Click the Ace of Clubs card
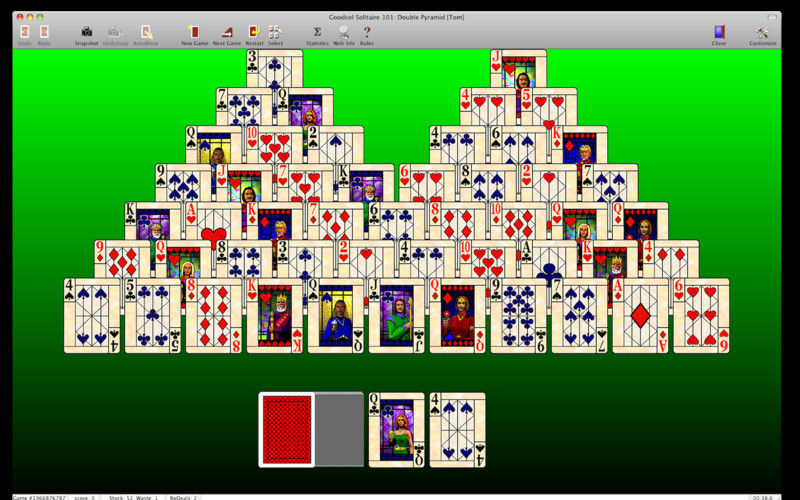The width and height of the screenshot is (800, 500). pos(549,259)
